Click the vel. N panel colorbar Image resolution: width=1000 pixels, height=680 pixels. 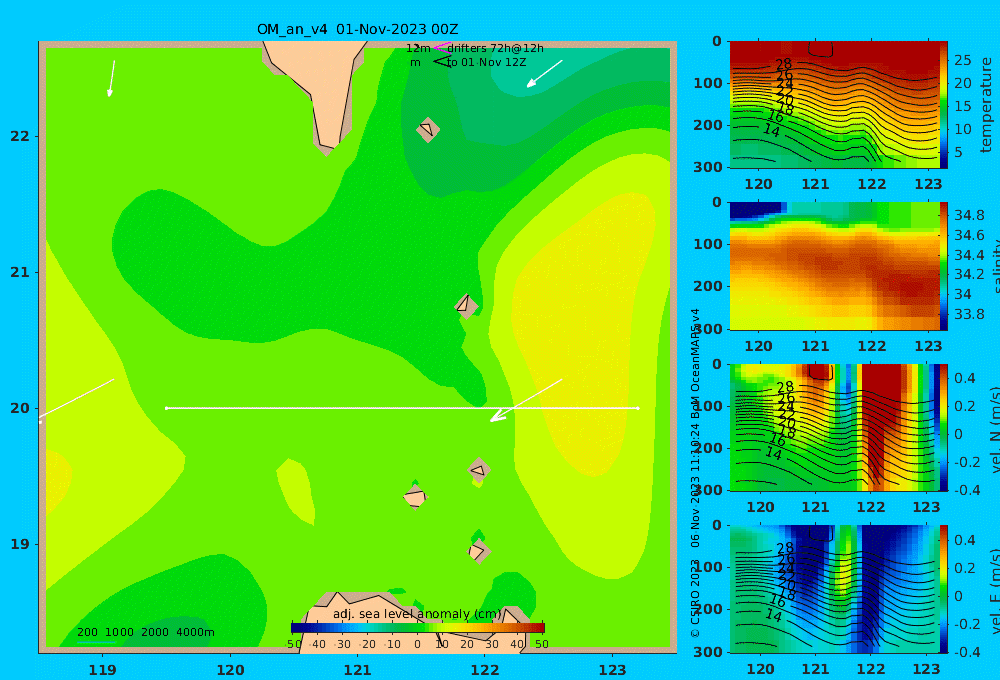[943, 427]
